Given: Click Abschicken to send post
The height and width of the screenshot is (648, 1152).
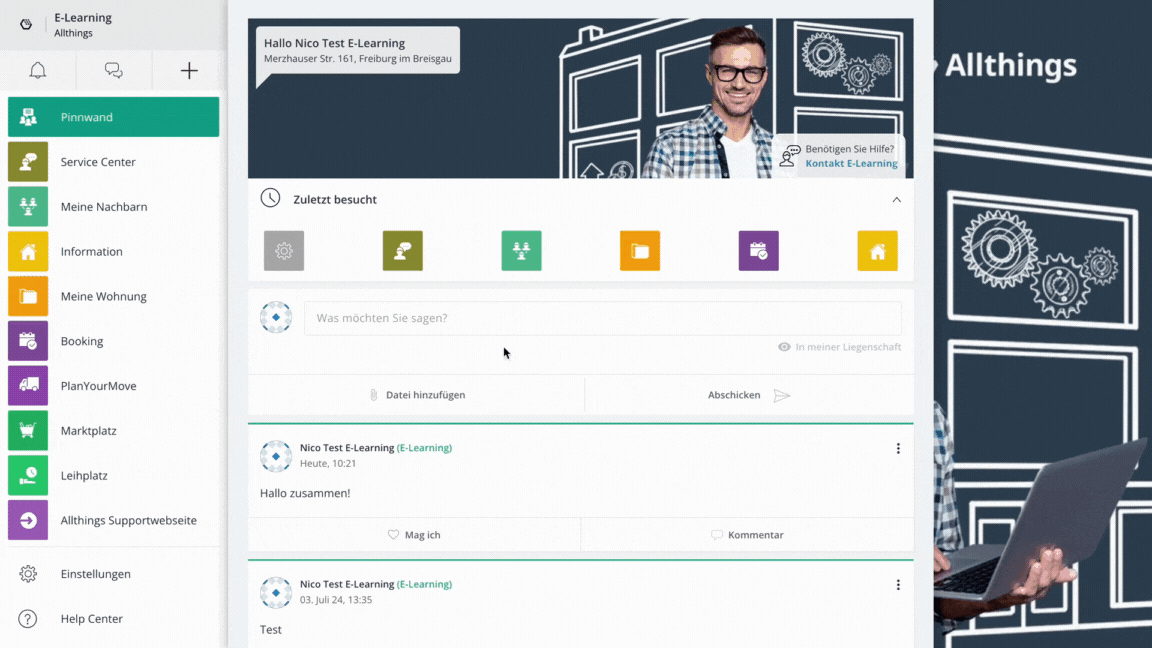Looking at the screenshot, I should click(749, 395).
